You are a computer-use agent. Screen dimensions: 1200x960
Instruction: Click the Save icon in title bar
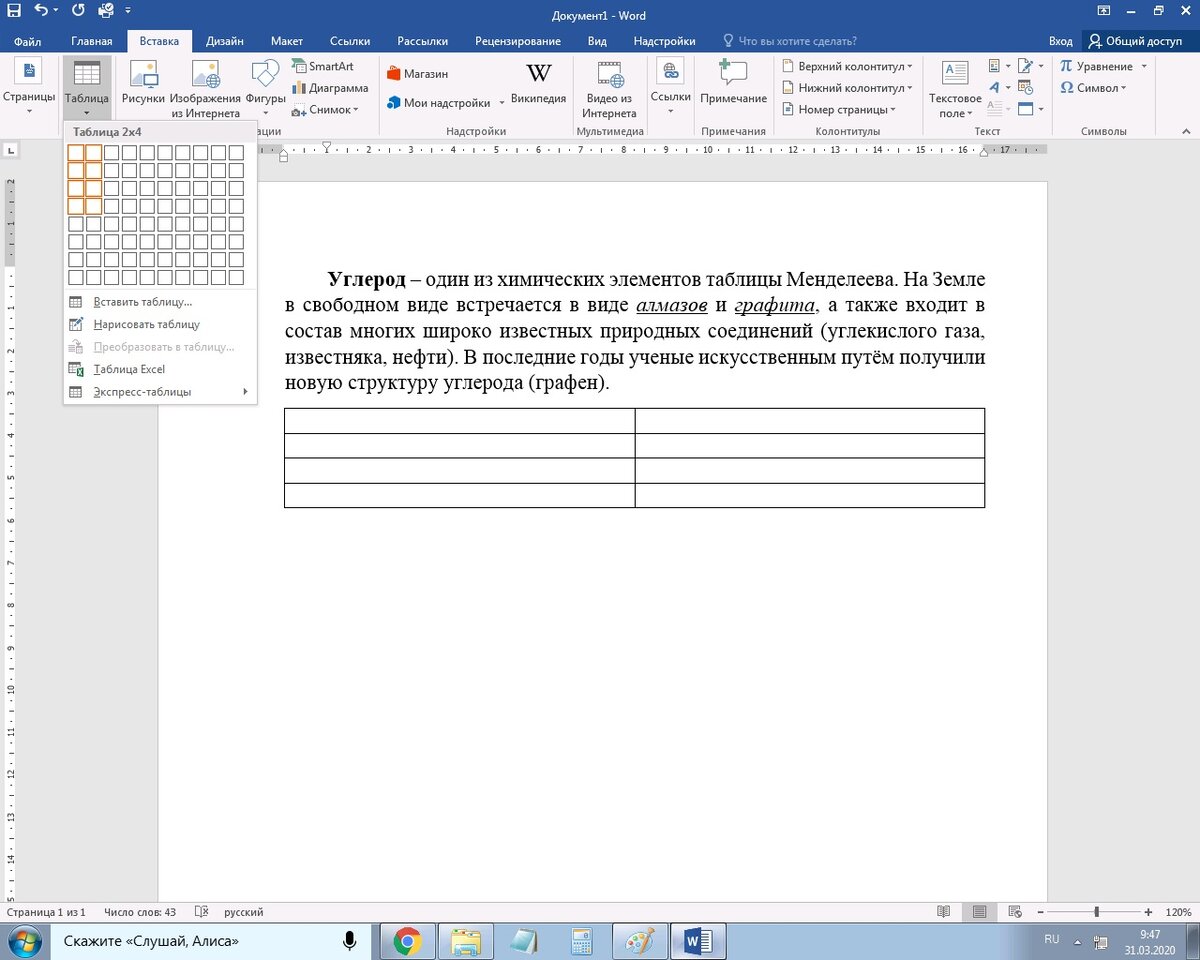coord(14,11)
